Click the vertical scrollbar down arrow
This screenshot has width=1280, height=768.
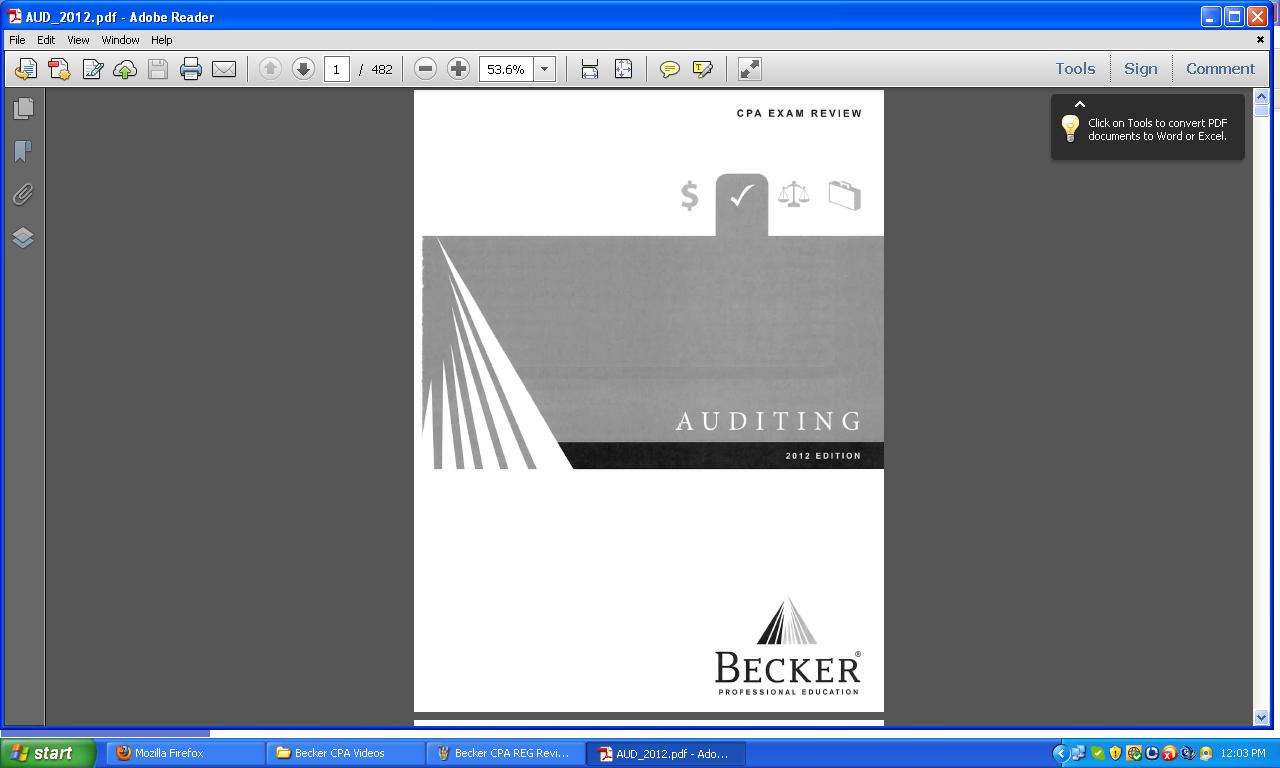[x=1261, y=717]
